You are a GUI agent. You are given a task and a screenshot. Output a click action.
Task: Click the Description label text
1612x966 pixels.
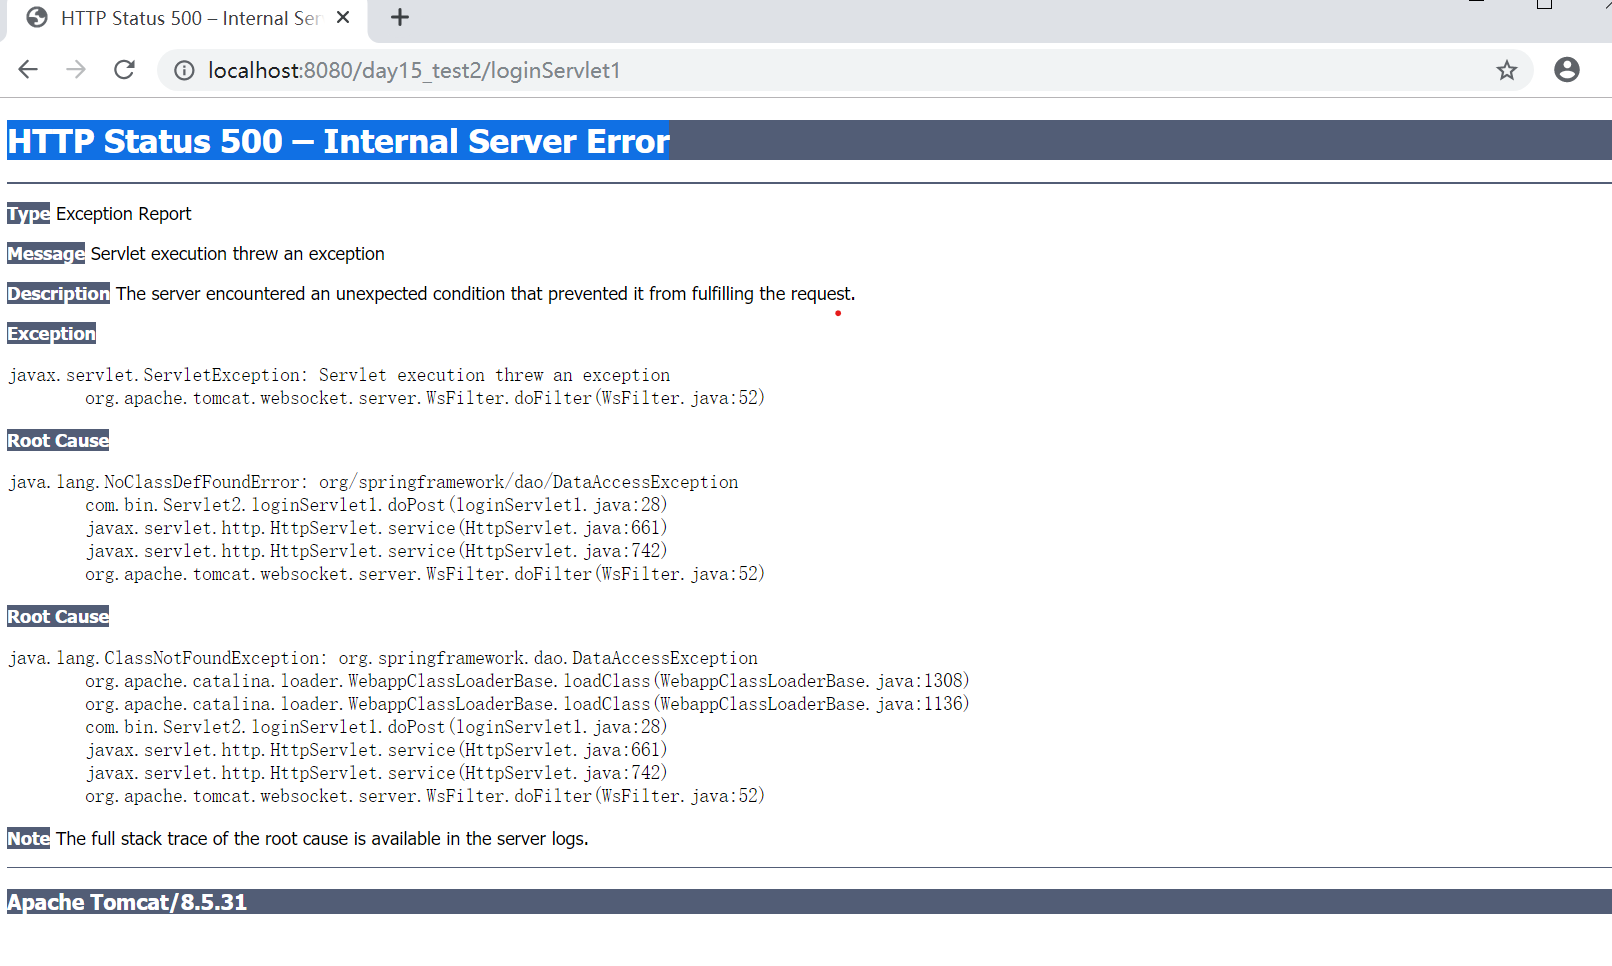[58, 293]
